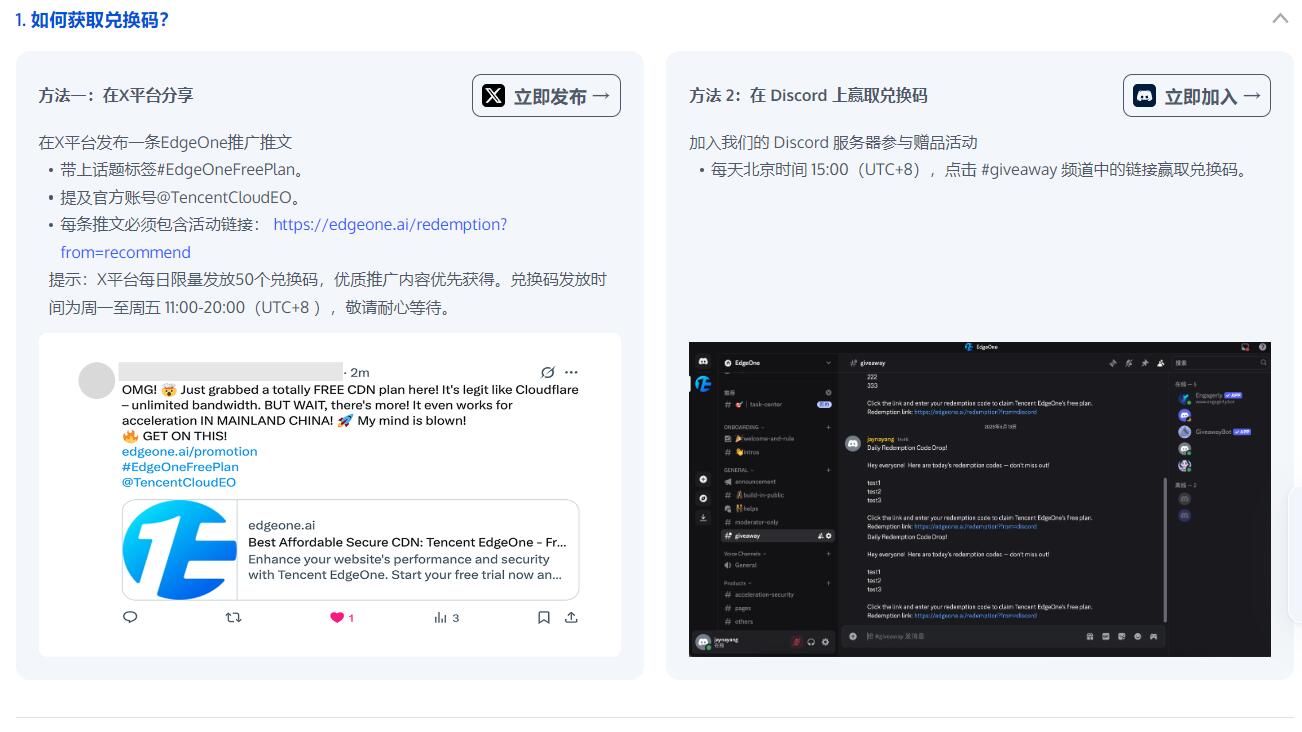Viewport: 1302px width, 732px height.
Task: Click the 在X平台发布一条EdgeOne推广推文 line
Action: point(165,143)
